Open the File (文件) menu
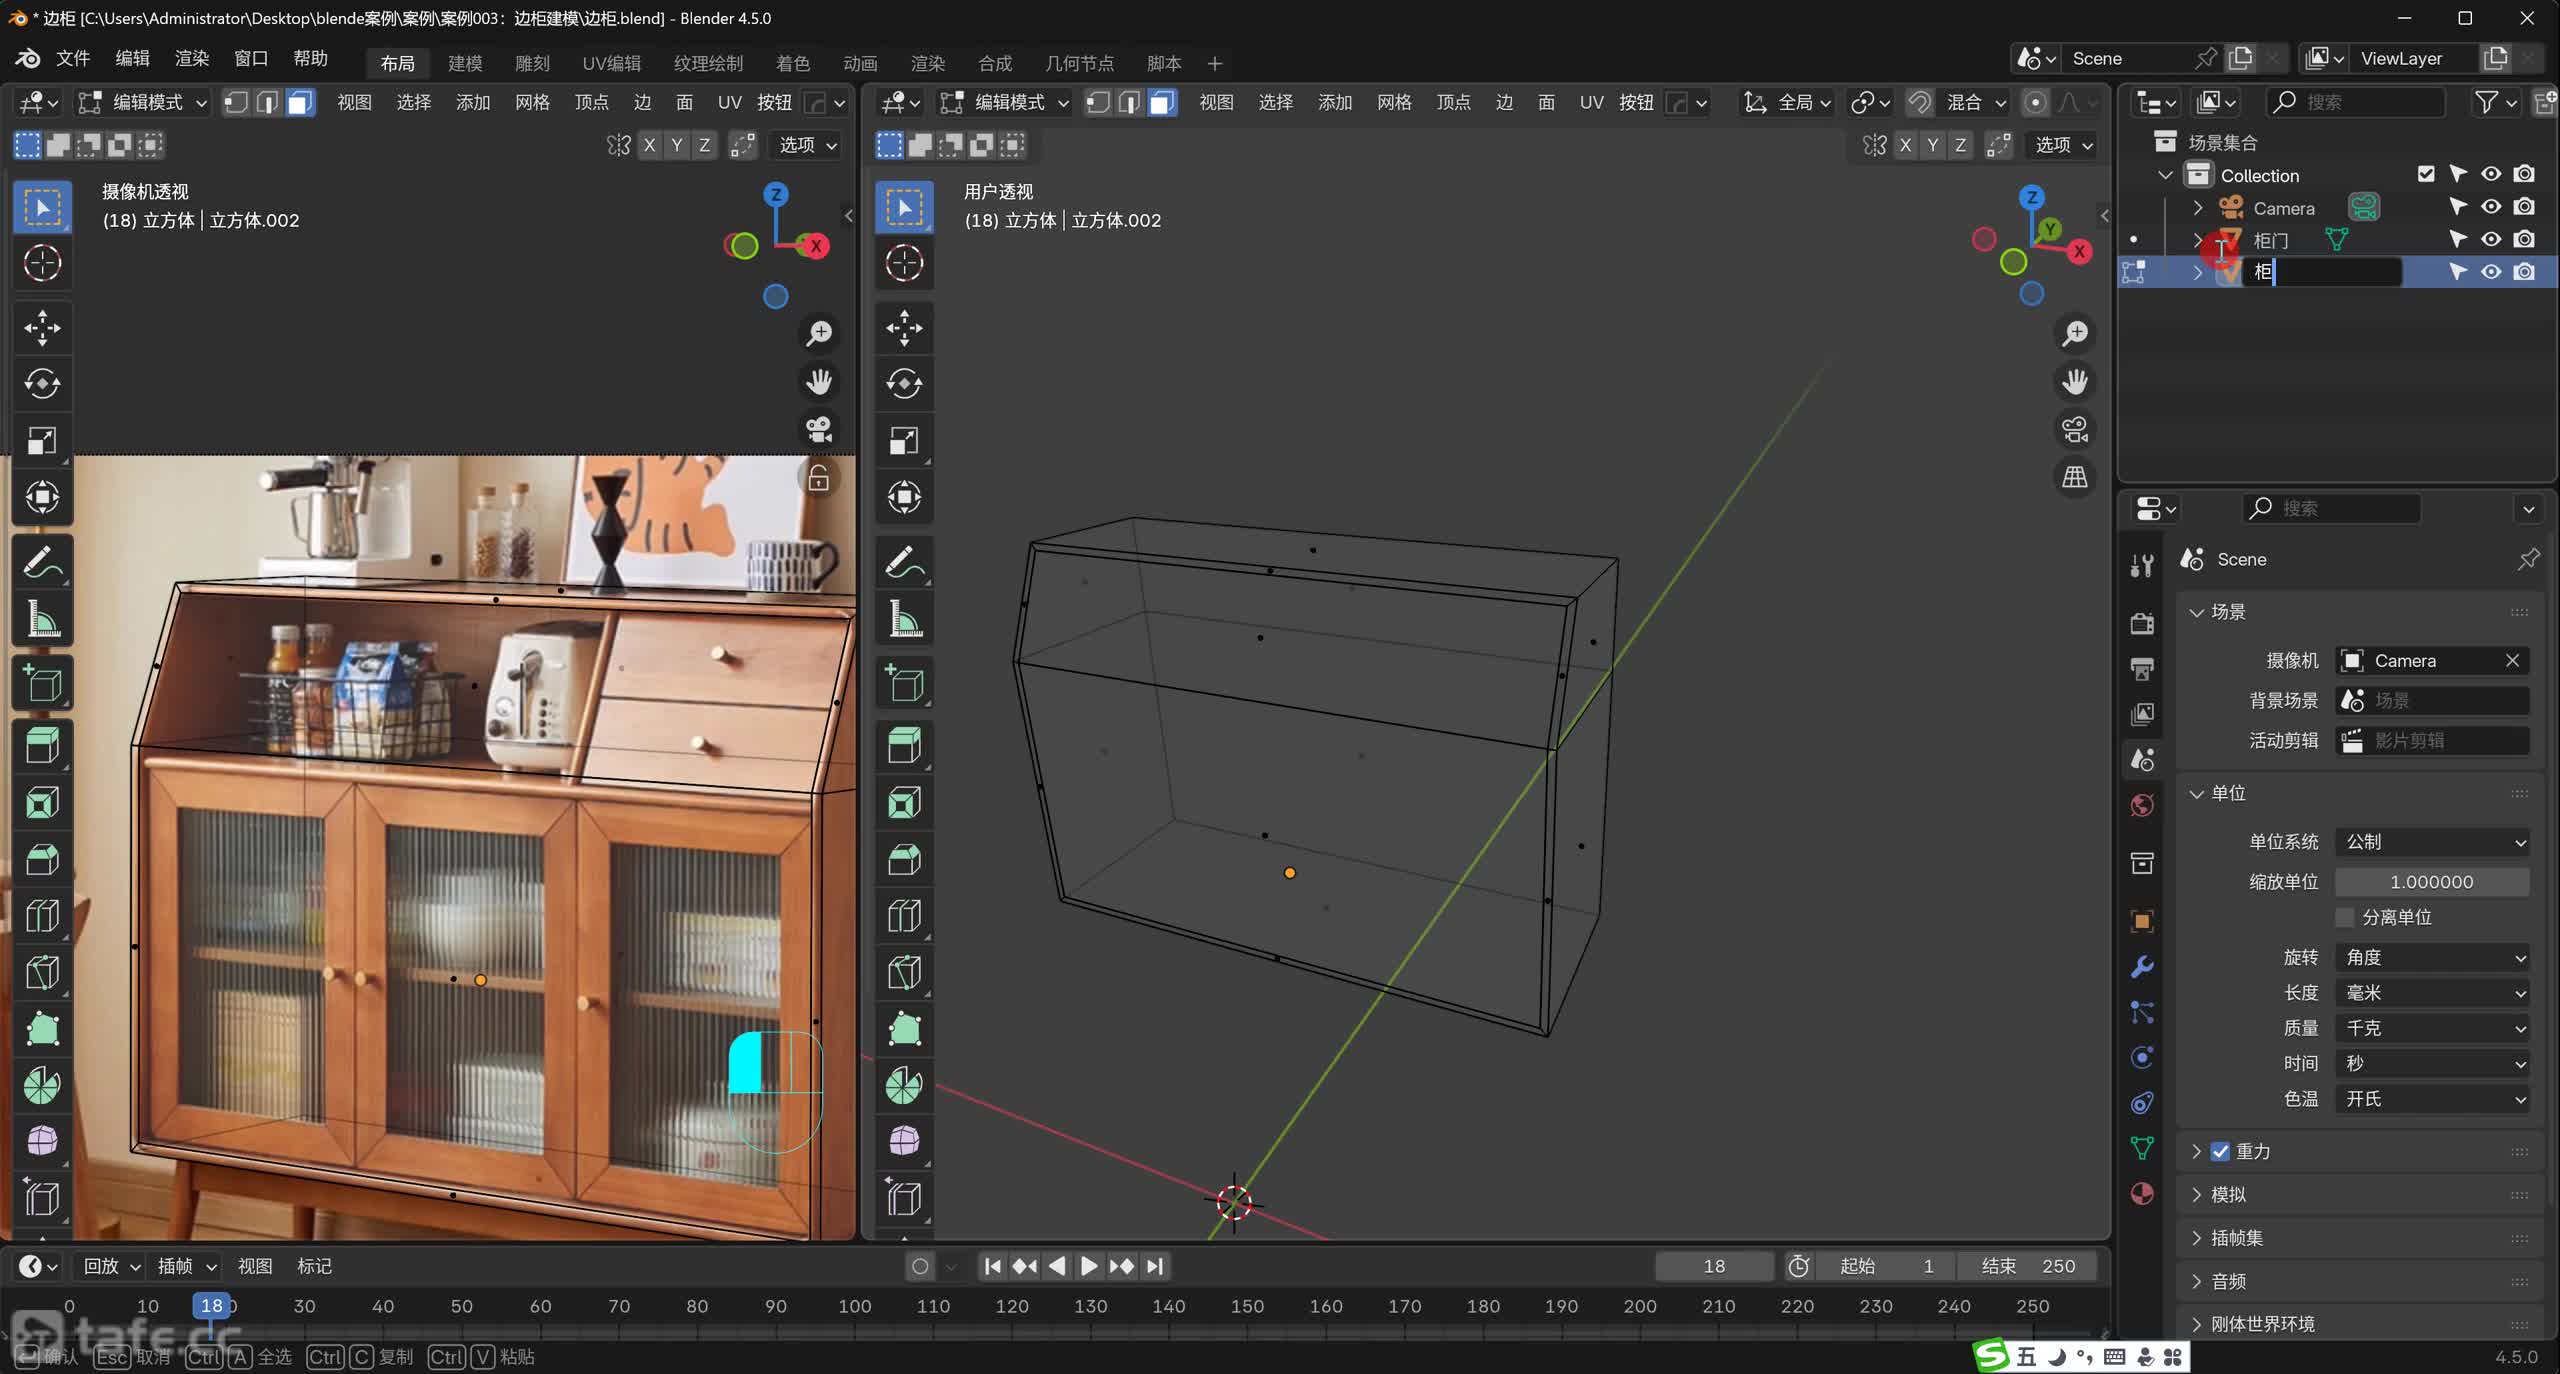2560x1374 pixels. 72,58
